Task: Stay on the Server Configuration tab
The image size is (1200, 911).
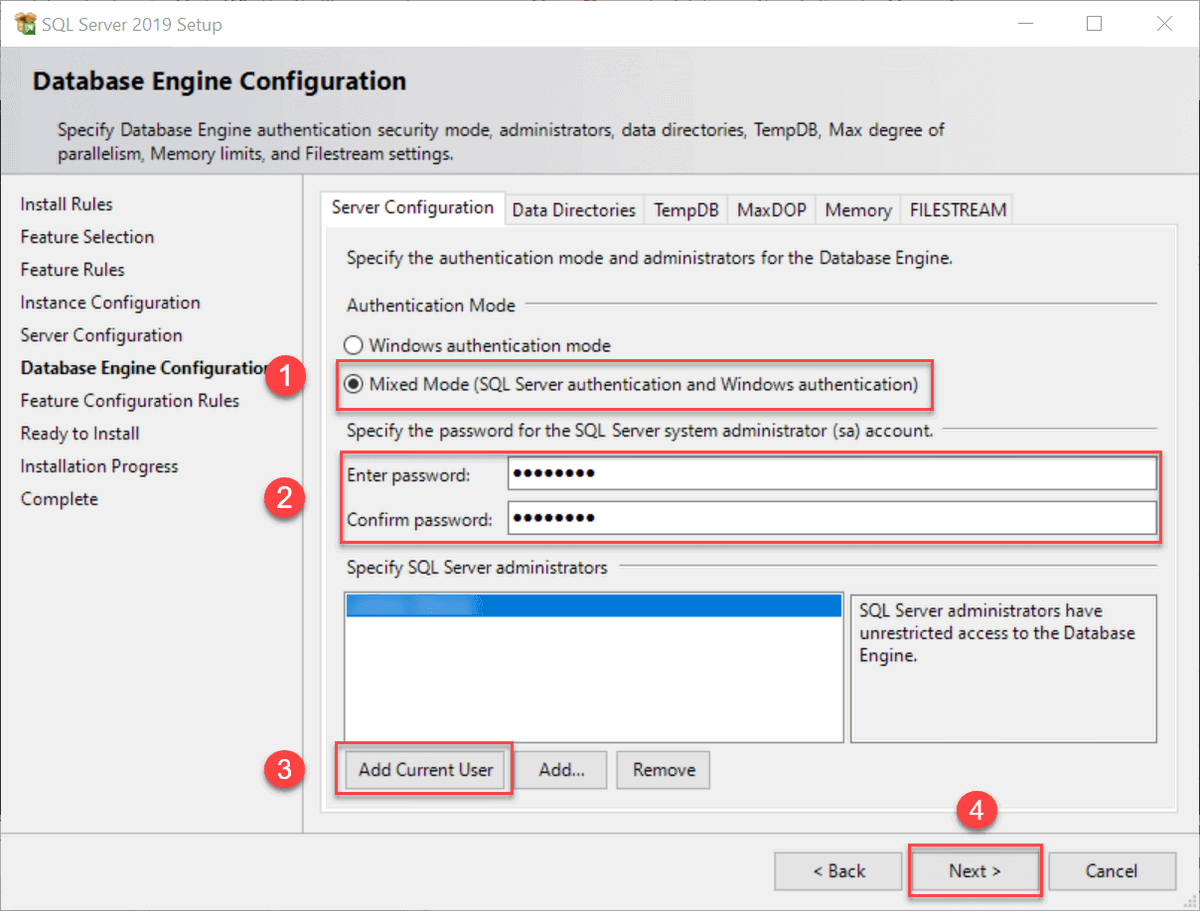Action: (x=412, y=207)
